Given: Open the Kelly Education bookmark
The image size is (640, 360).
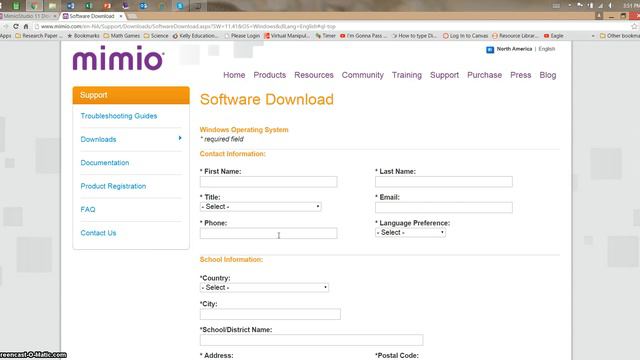Looking at the screenshot, I should pos(195,36).
